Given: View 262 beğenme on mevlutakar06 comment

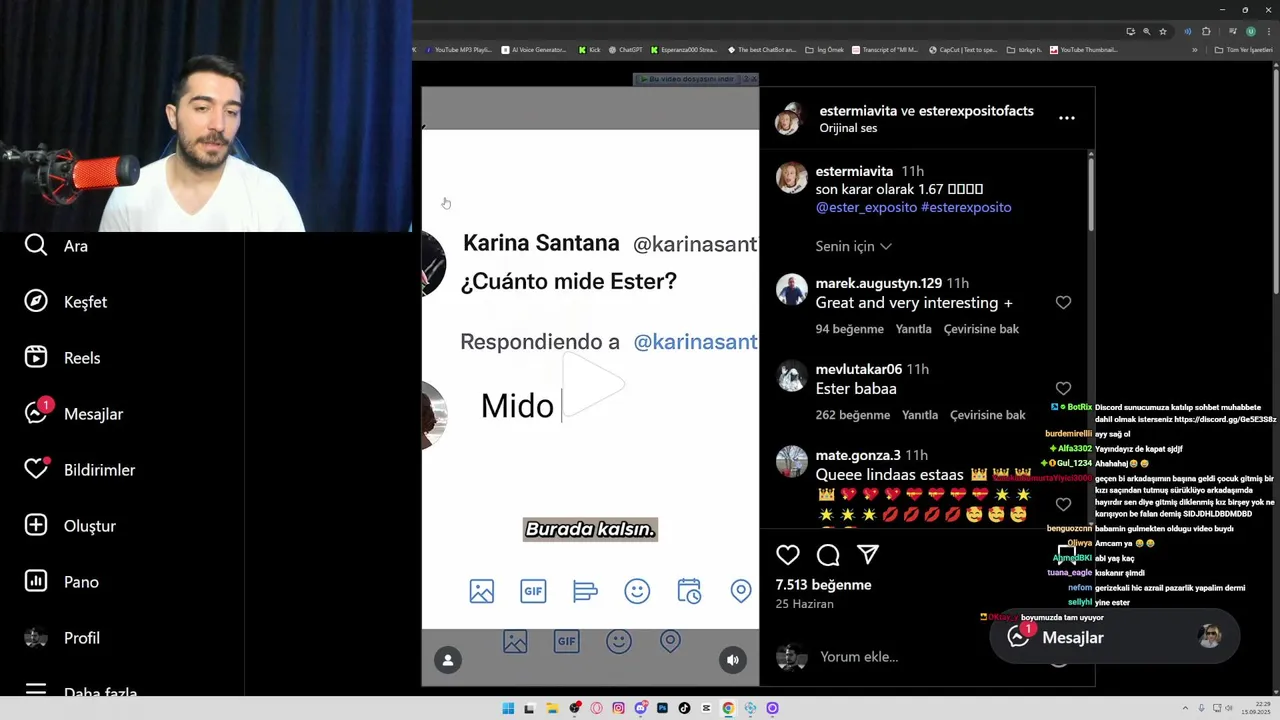Looking at the screenshot, I should (852, 415).
